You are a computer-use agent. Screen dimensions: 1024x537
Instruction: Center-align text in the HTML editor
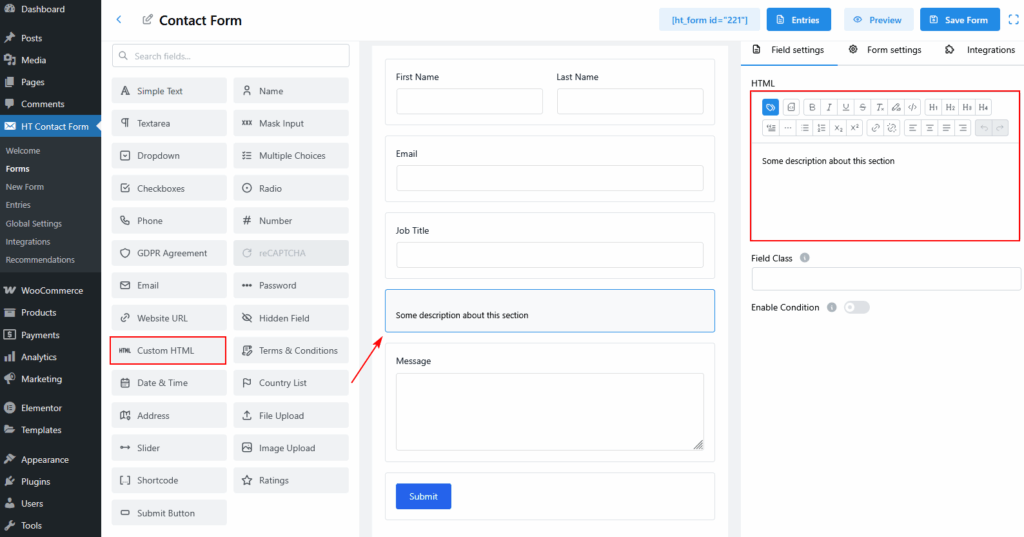click(x=928, y=128)
